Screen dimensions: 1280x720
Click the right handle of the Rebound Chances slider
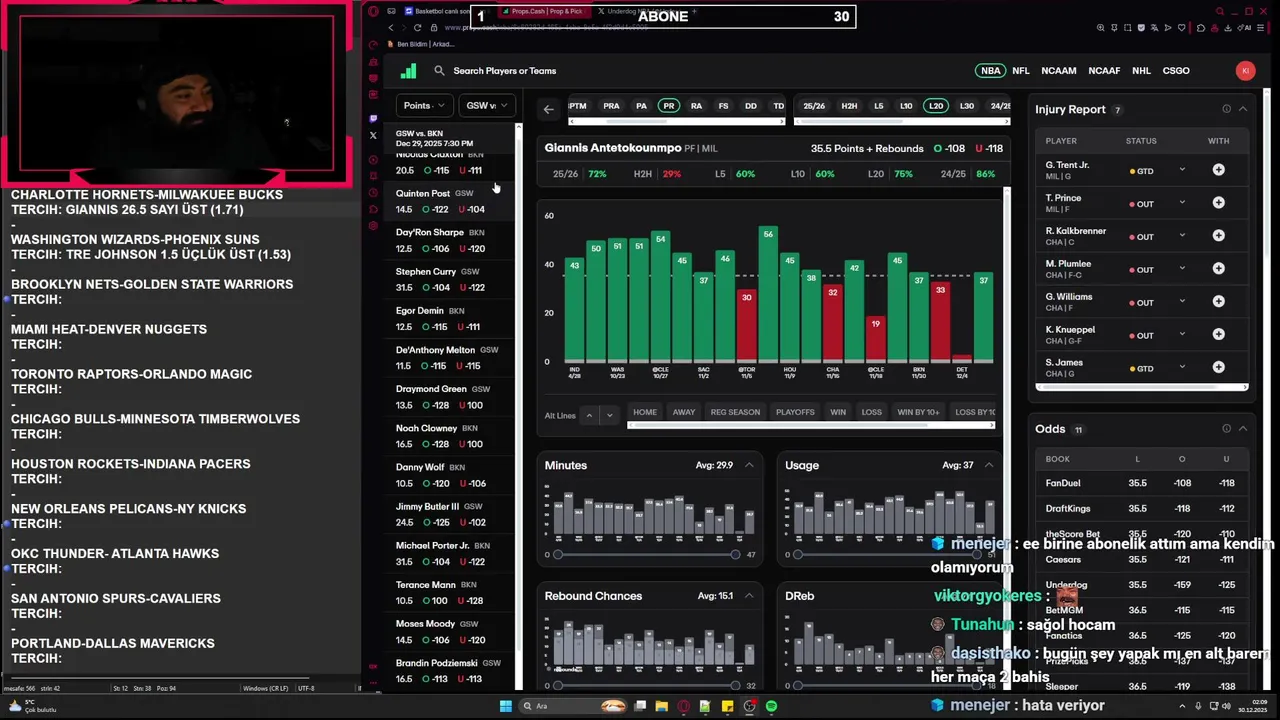point(735,685)
